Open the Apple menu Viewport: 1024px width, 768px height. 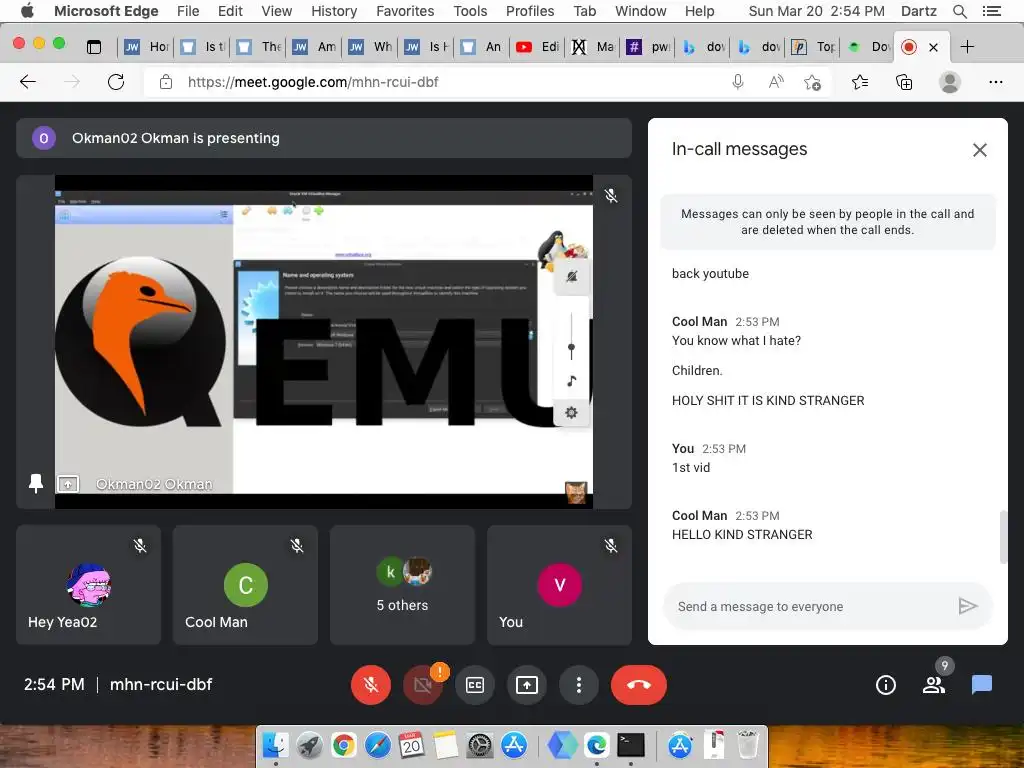pos(27,11)
